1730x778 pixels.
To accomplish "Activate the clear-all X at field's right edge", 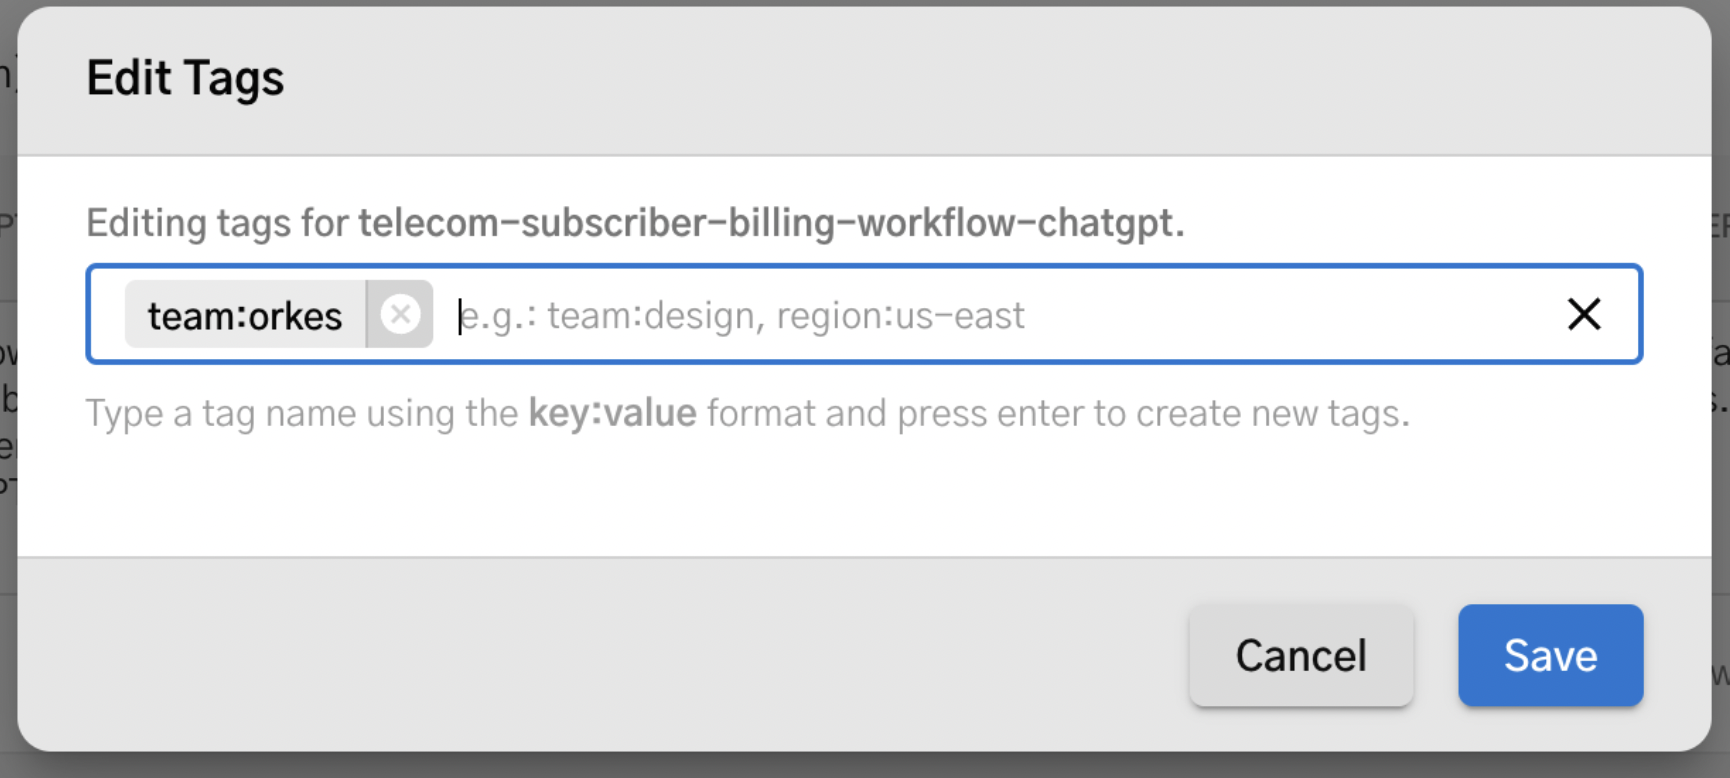I will [1583, 314].
